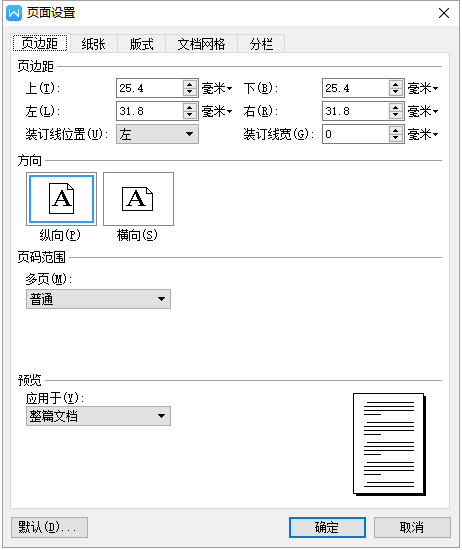Open the left margin unit dropdown
This screenshot has width=462, height=550.
(x=217, y=111)
